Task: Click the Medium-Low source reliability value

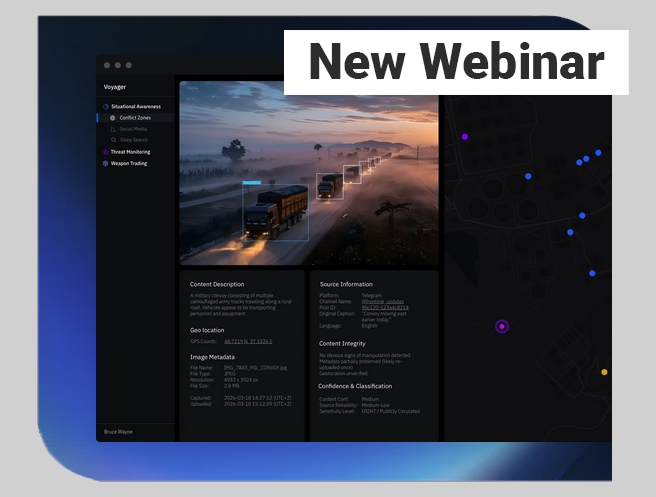Action: 376,405
